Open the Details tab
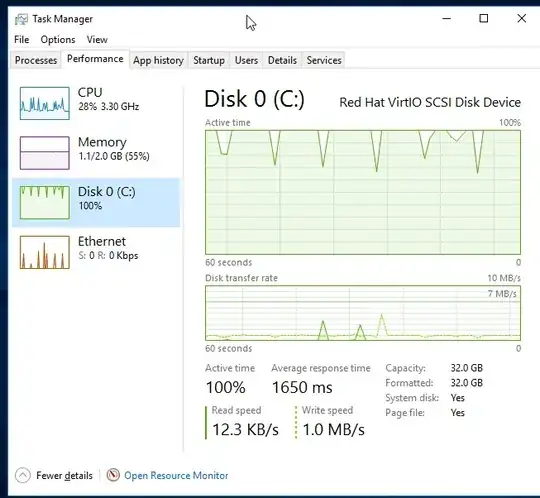The width and height of the screenshot is (540, 498). (282, 60)
